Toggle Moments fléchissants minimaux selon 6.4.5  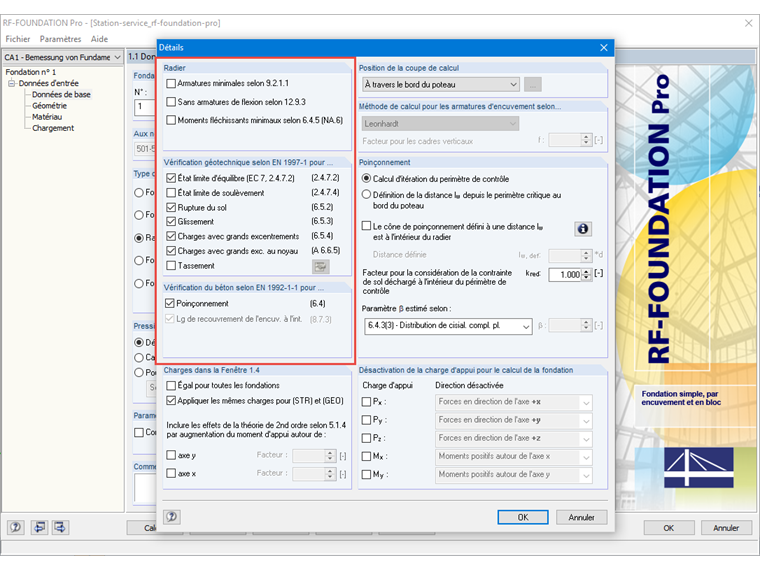point(171,120)
